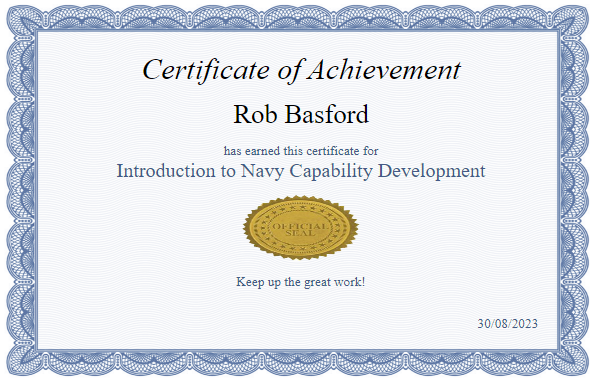This screenshot has width=595, height=380.
Task: Click the gold official seal emblem
Action: (301, 228)
